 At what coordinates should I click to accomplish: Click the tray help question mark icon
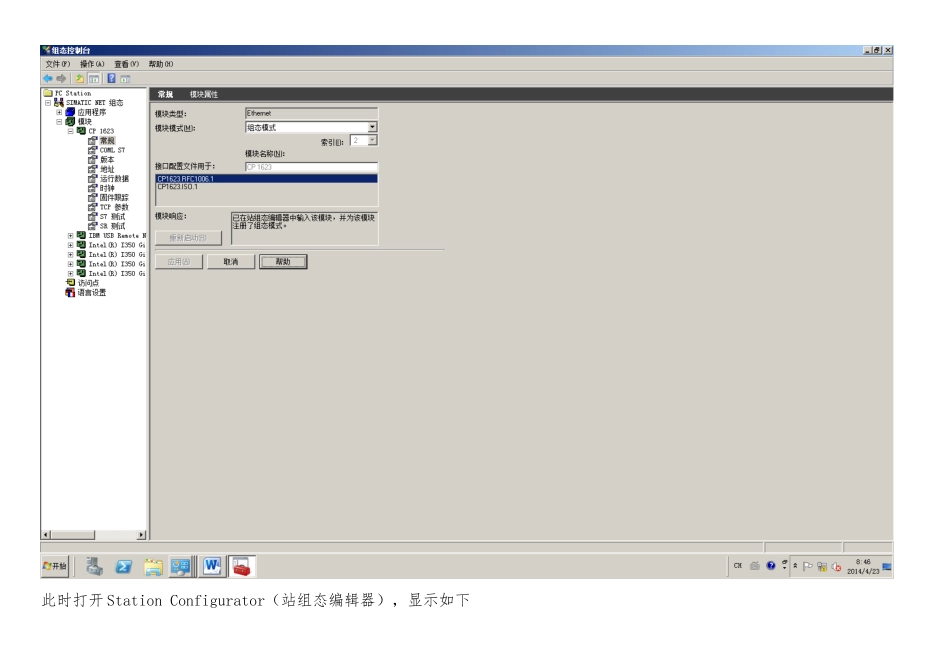(x=771, y=566)
